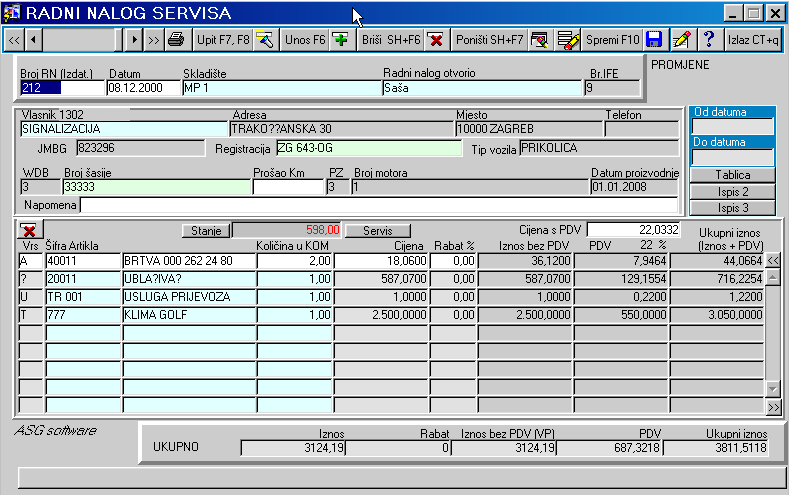789x495 pixels.
Task: Click the Ukupni iznos total 3811,5118
Action: point(716,448)
